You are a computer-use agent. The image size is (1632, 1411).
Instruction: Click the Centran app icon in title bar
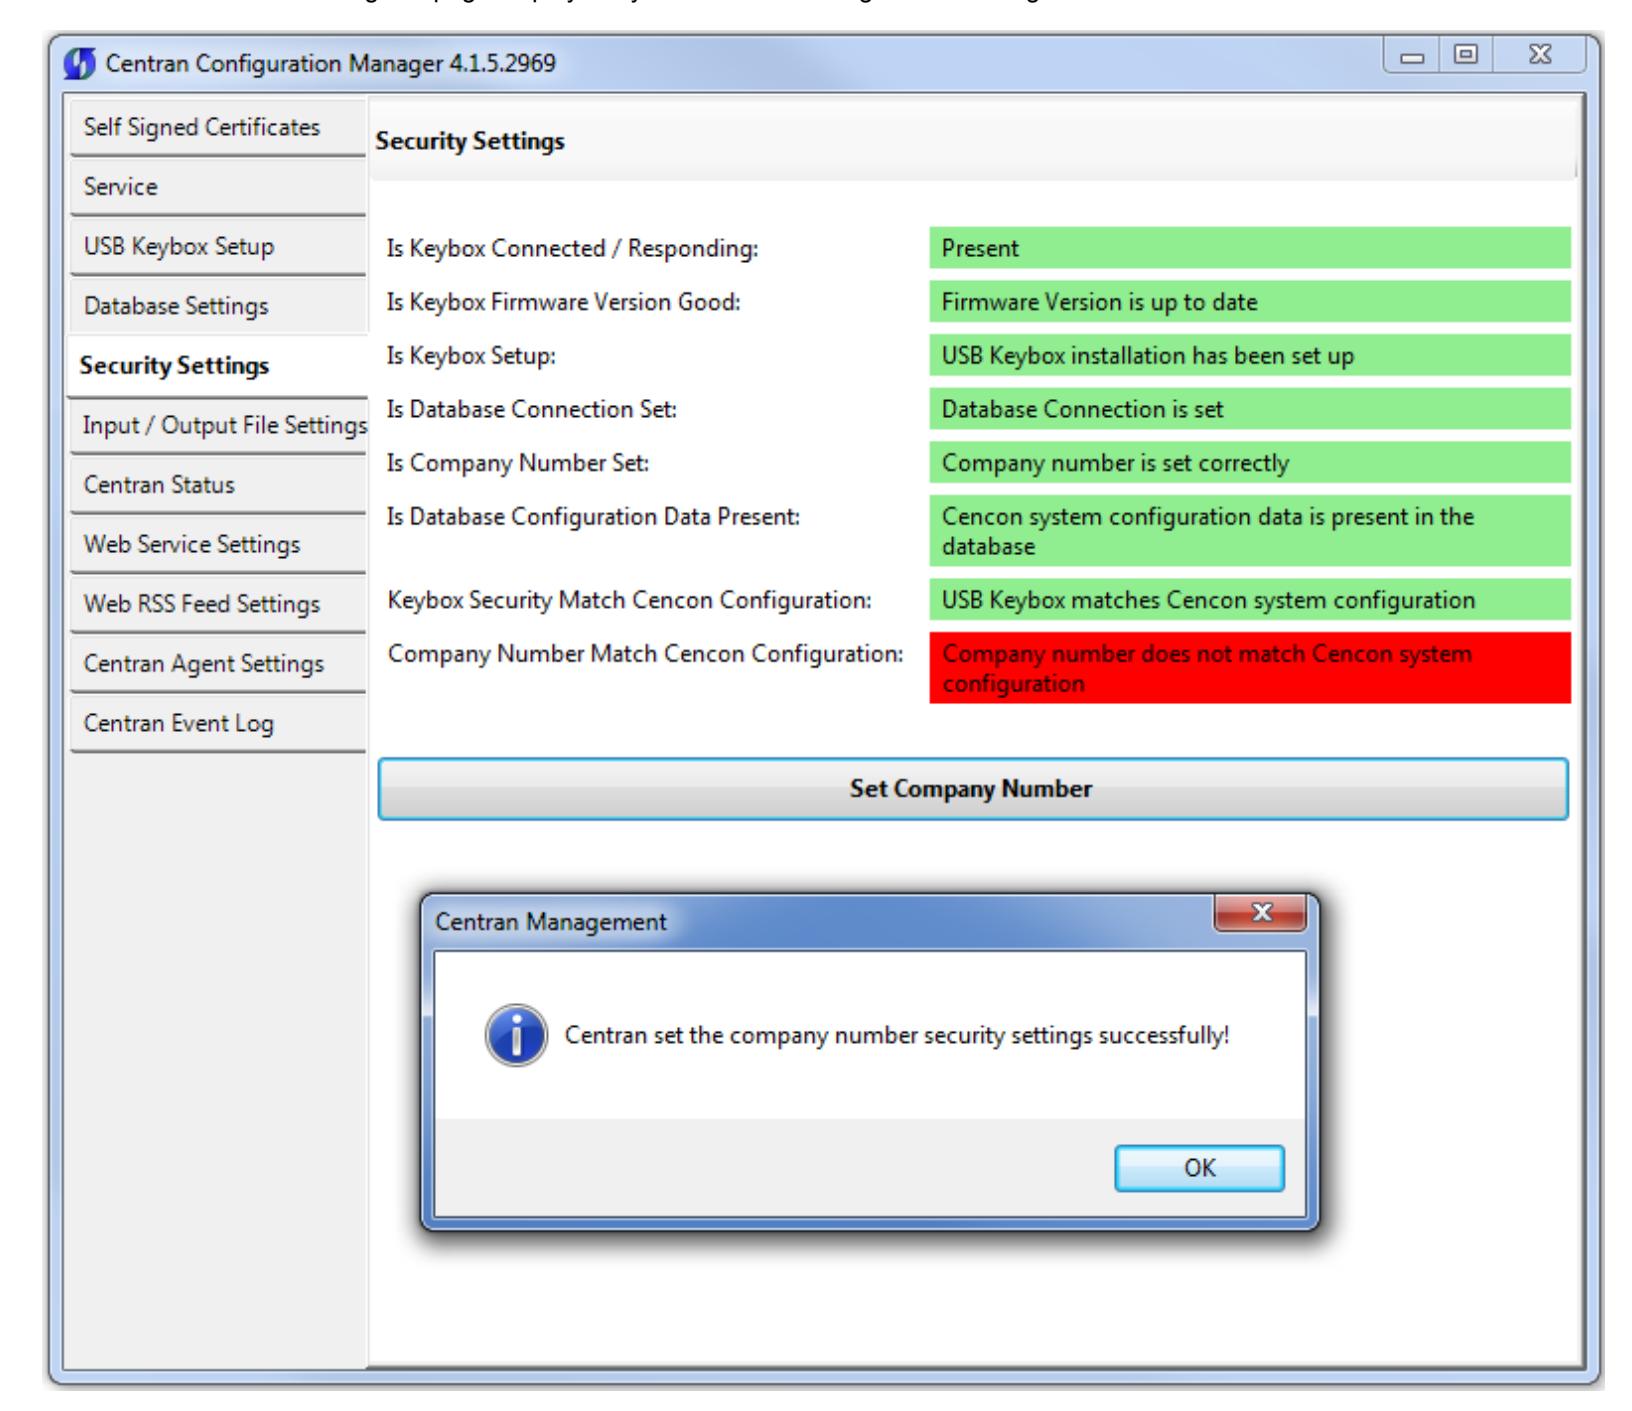78,64
